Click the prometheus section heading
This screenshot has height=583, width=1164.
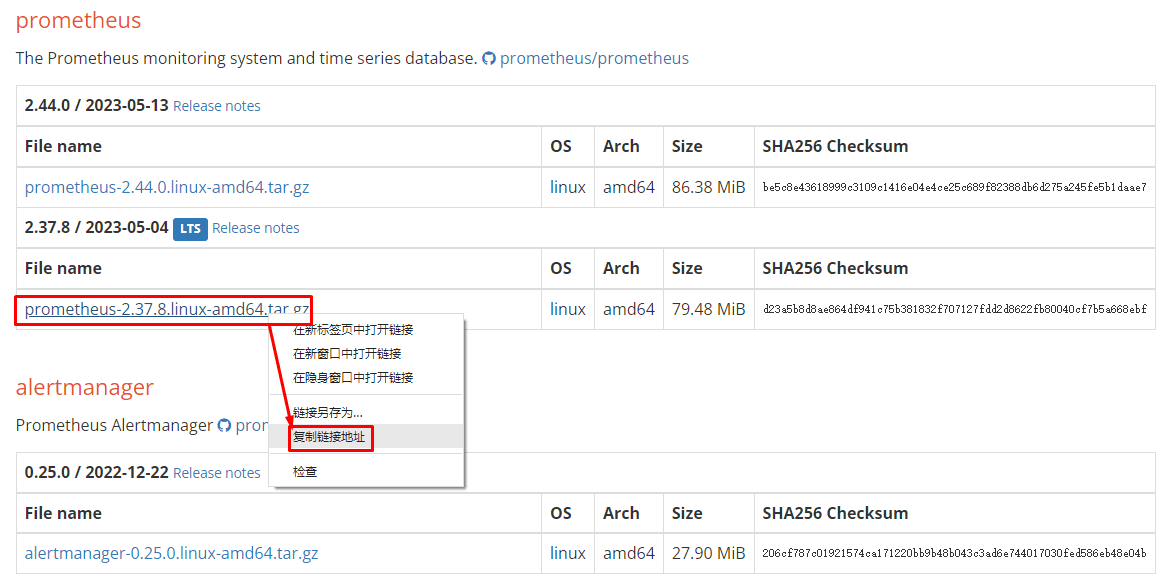(x=78, y=20)
